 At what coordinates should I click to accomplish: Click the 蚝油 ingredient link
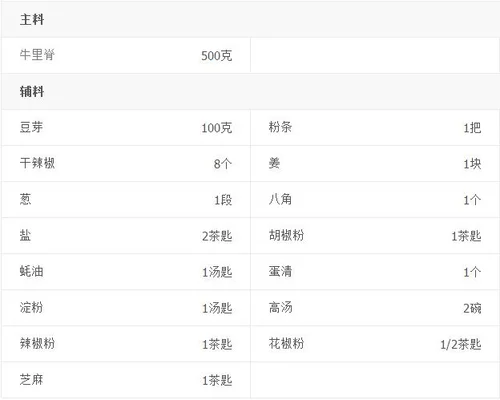31,271
